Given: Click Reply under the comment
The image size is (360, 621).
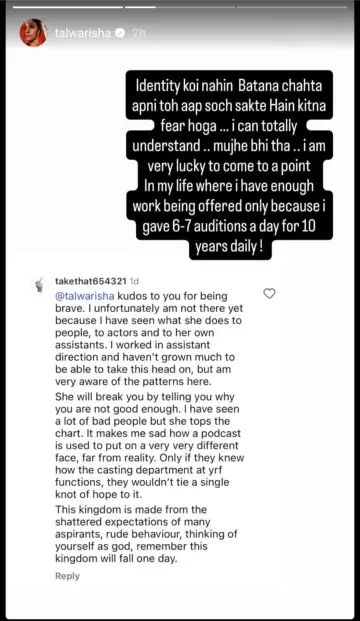Looking at the screenshot, I should click(x=67, y=576).
